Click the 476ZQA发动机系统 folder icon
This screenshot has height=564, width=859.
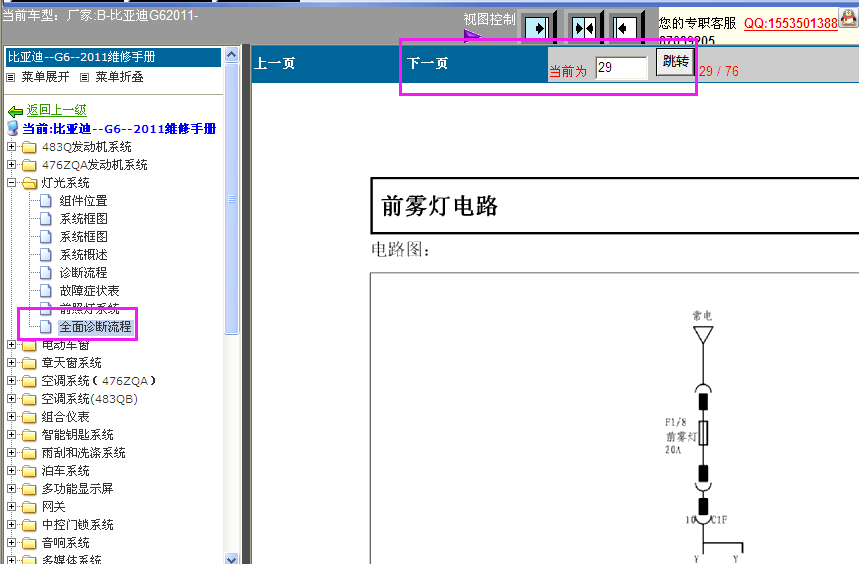tap(29, 165)
